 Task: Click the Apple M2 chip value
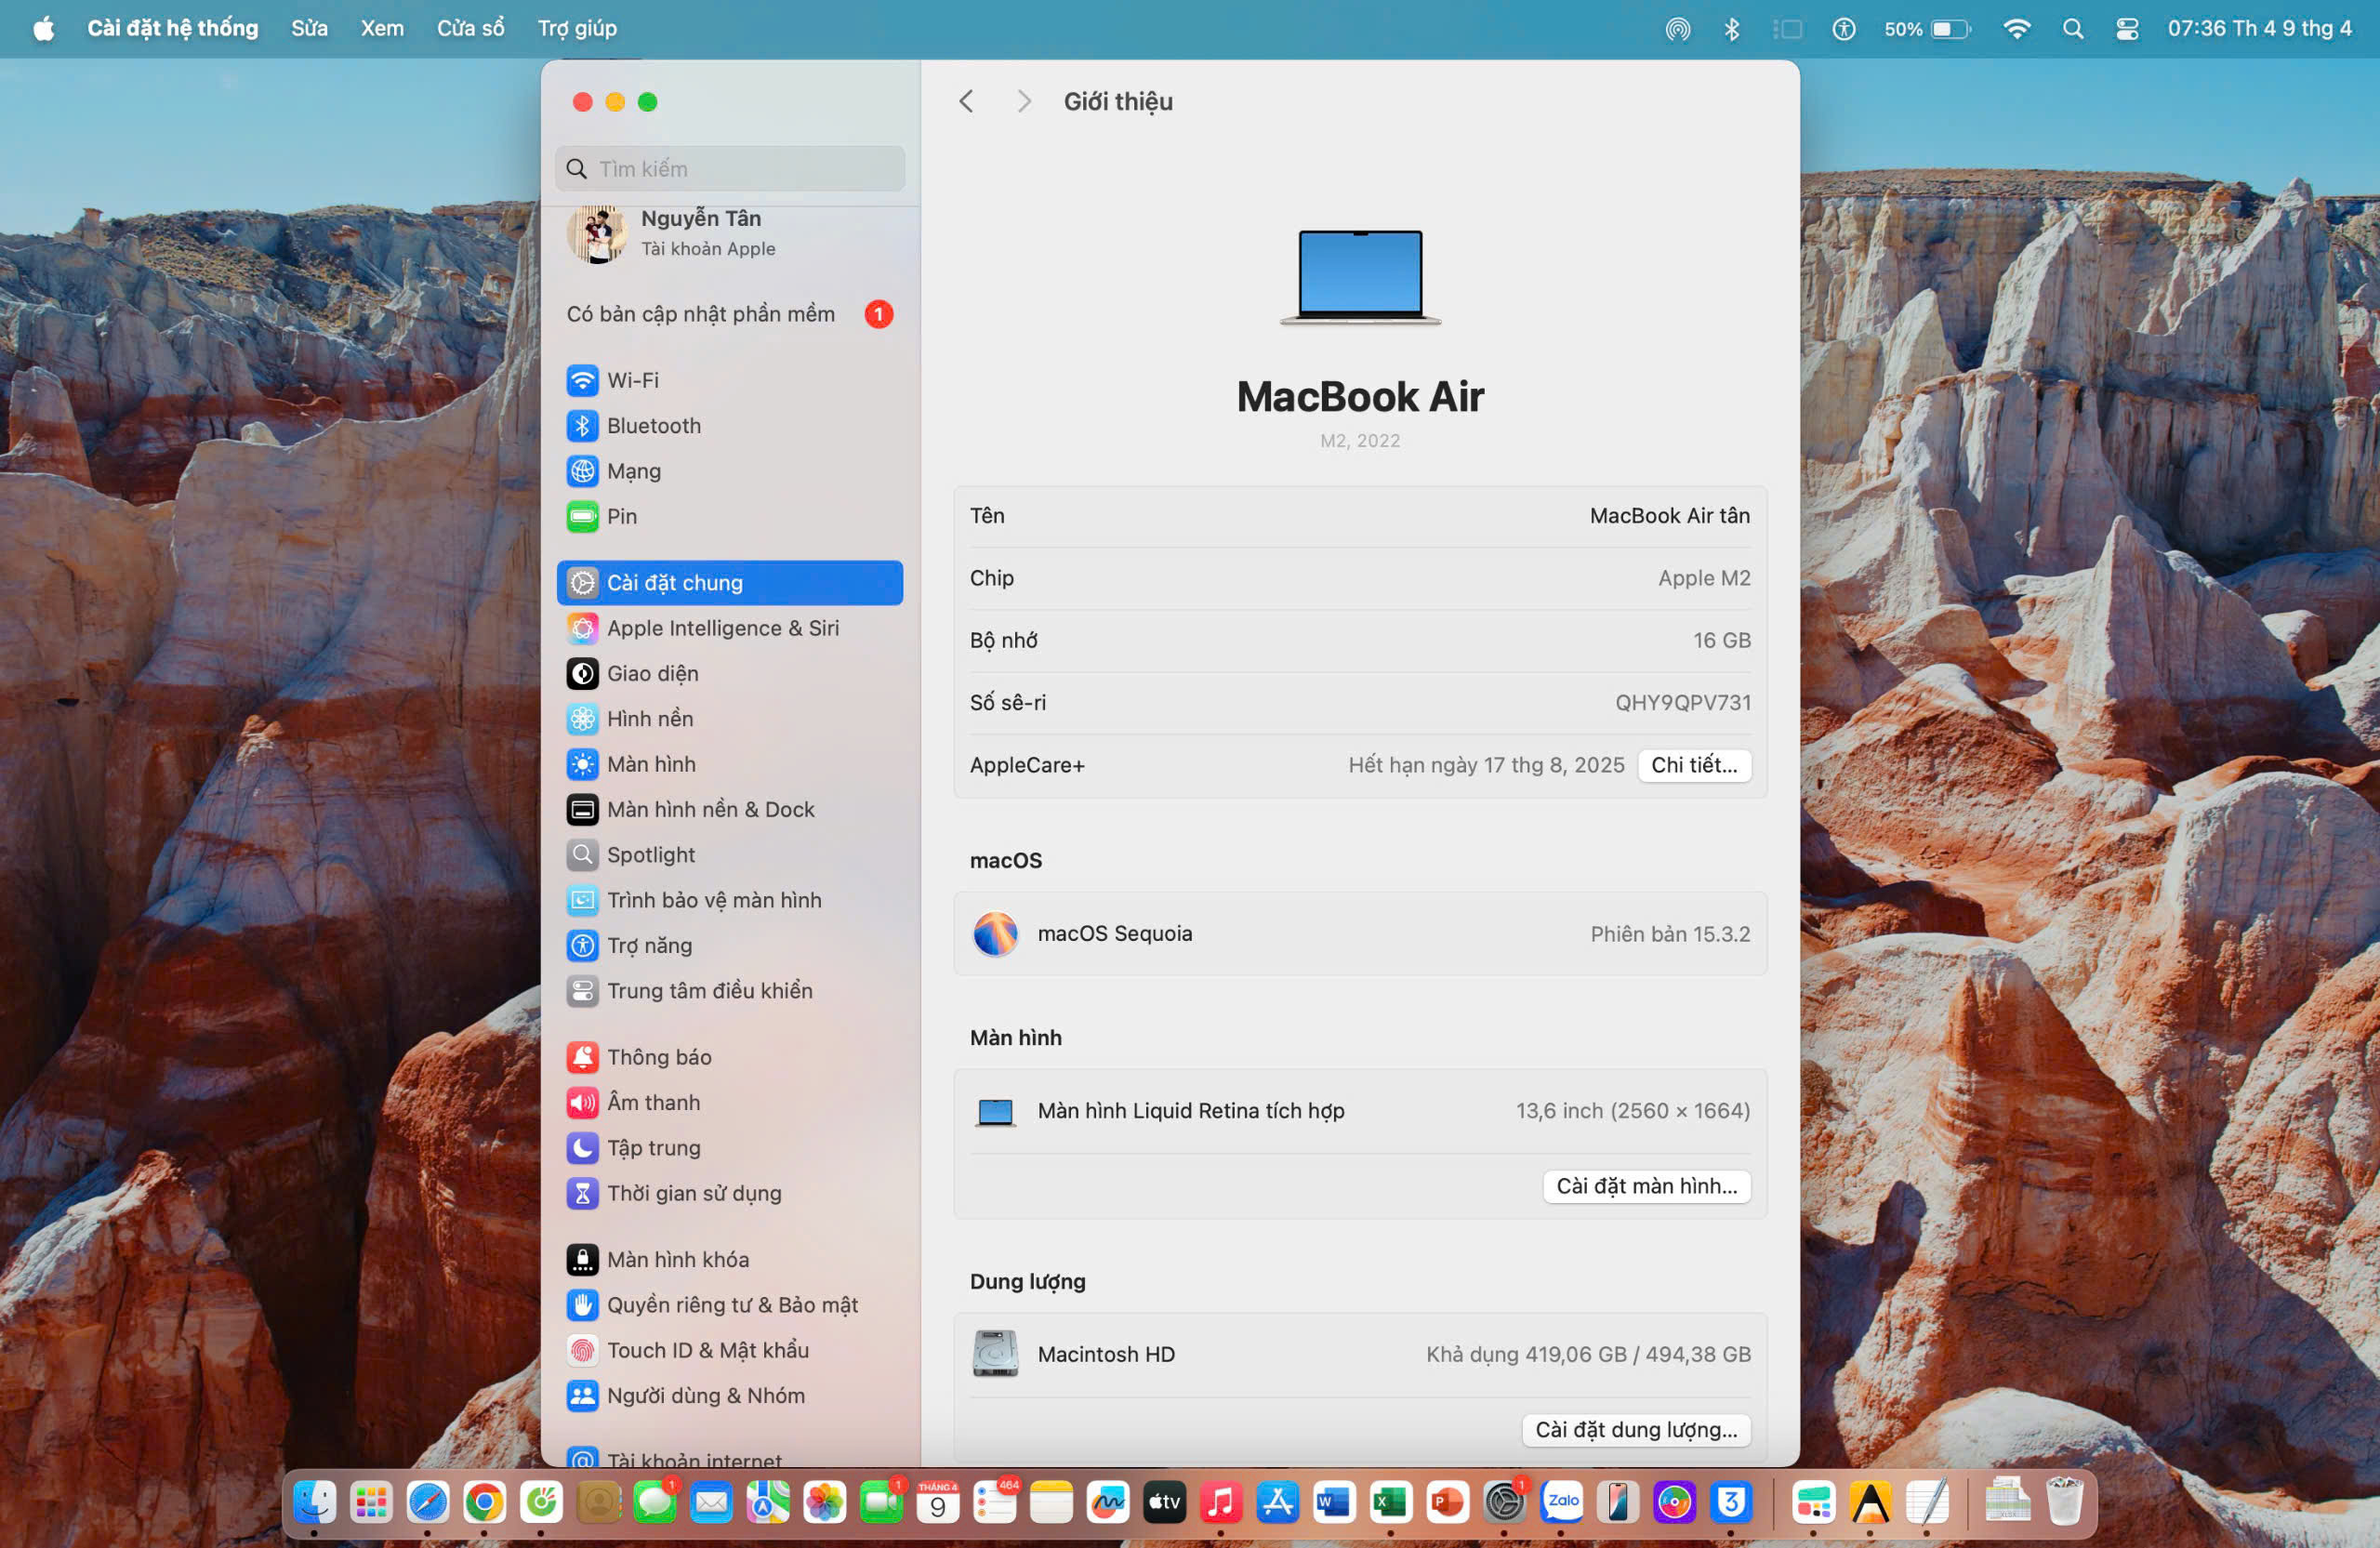[1704, 578]
